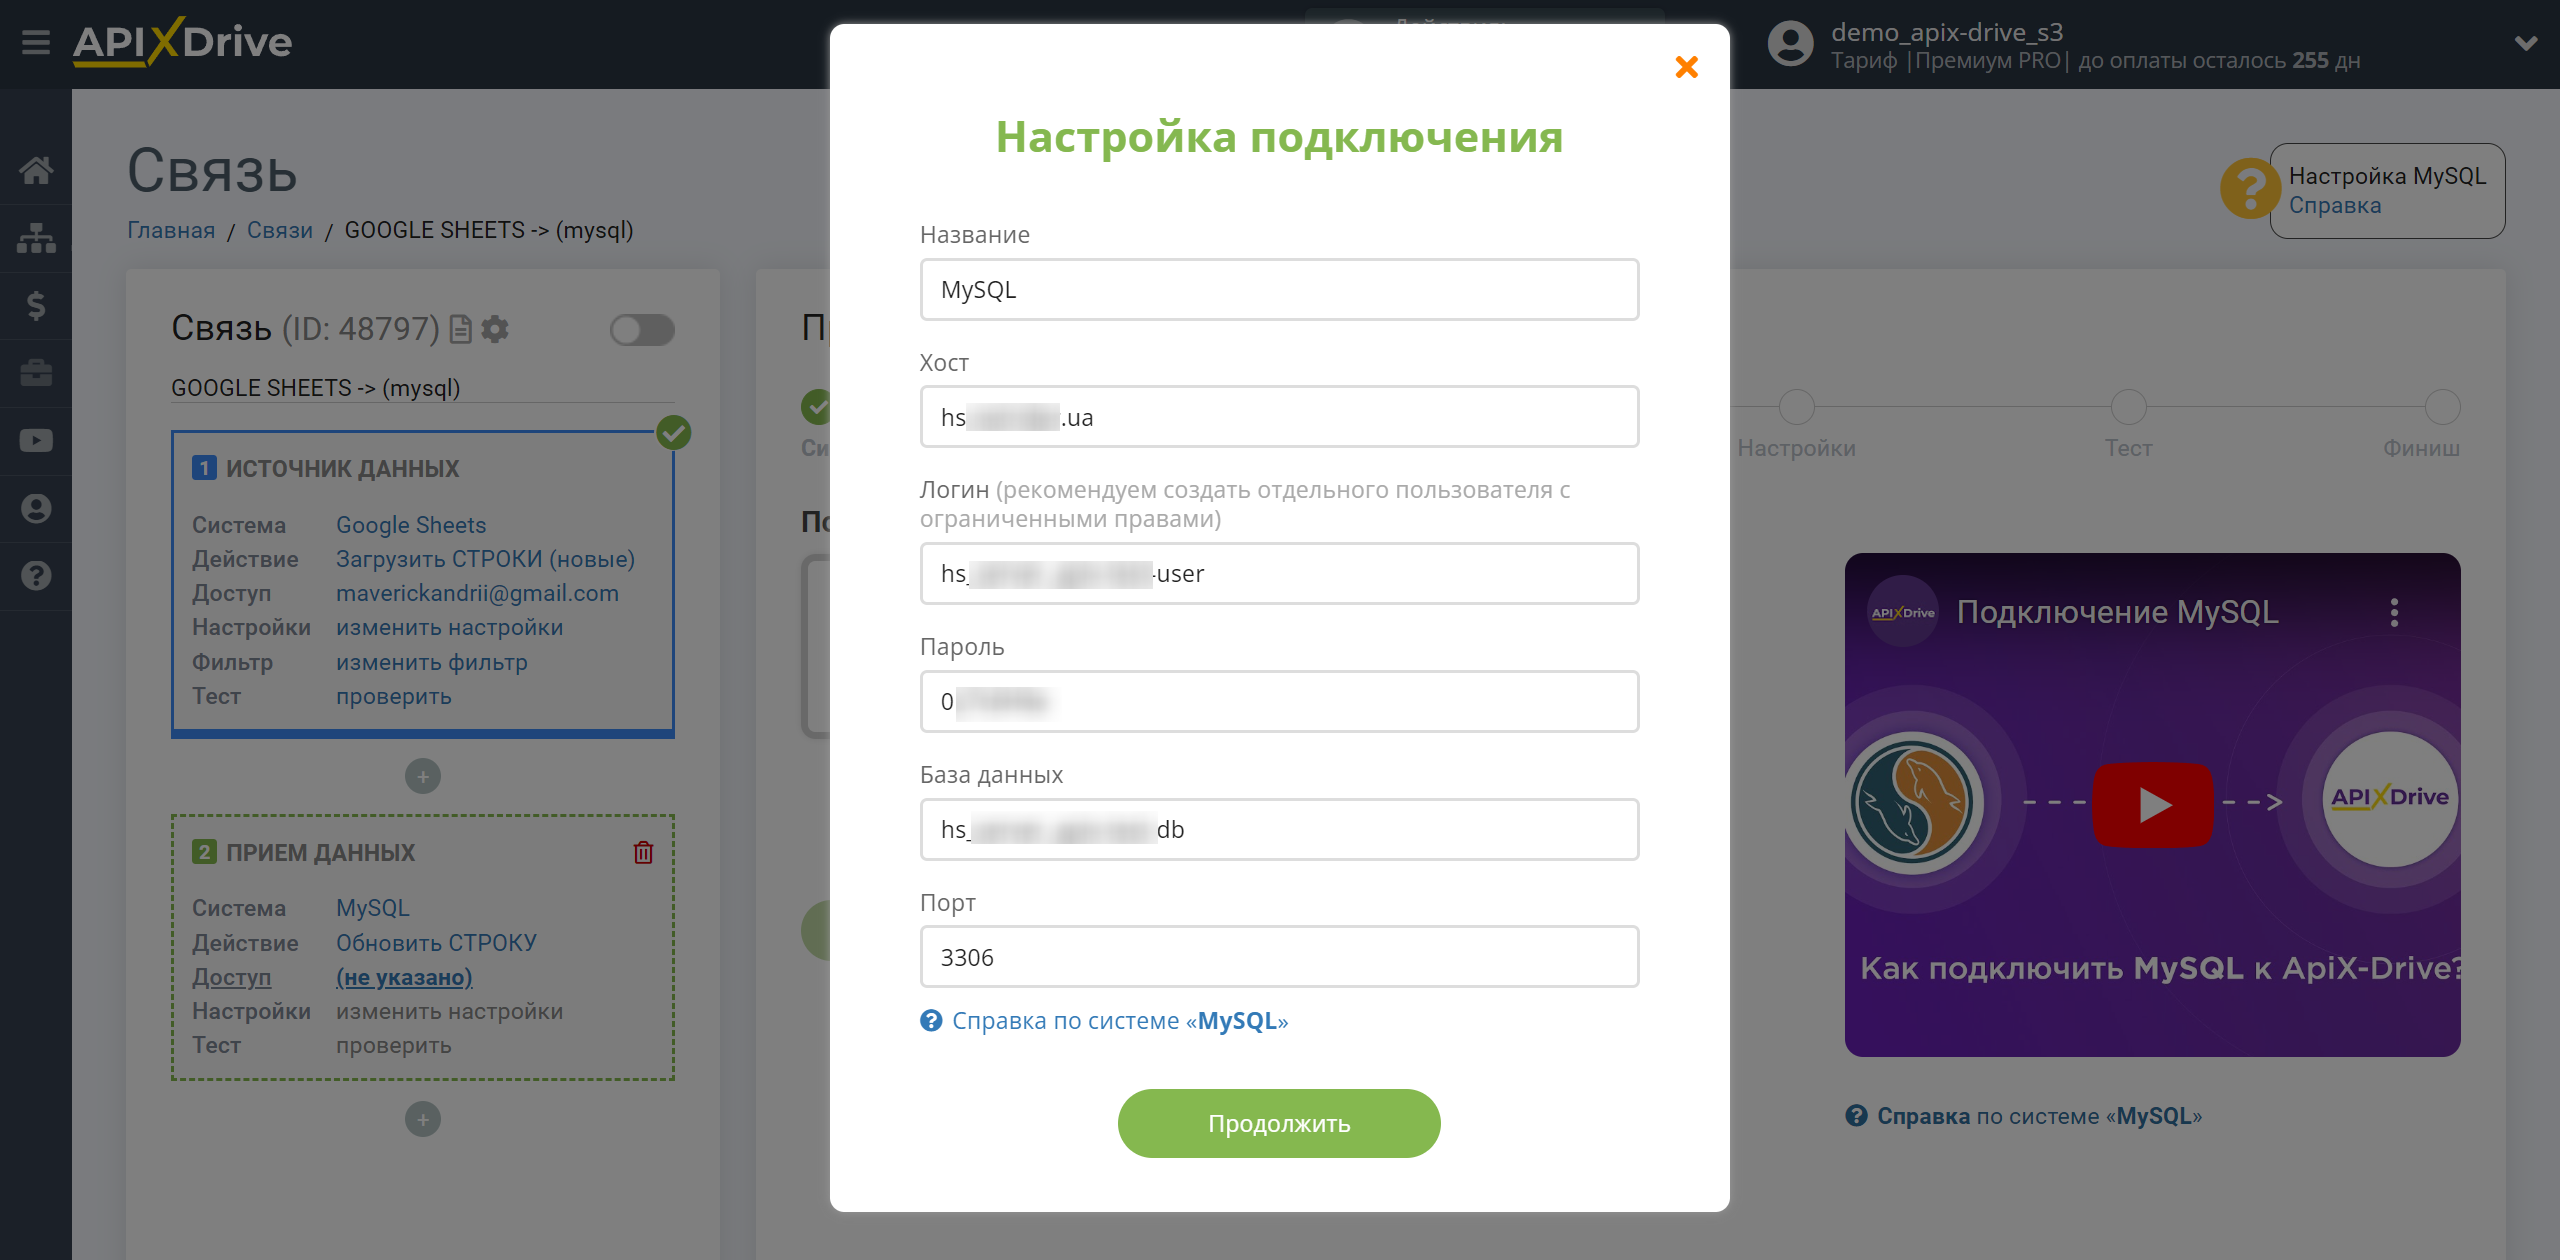Toggle the connection on/off switch
The height and width of the screenshot is (1260, 2560).
[642, 329]
